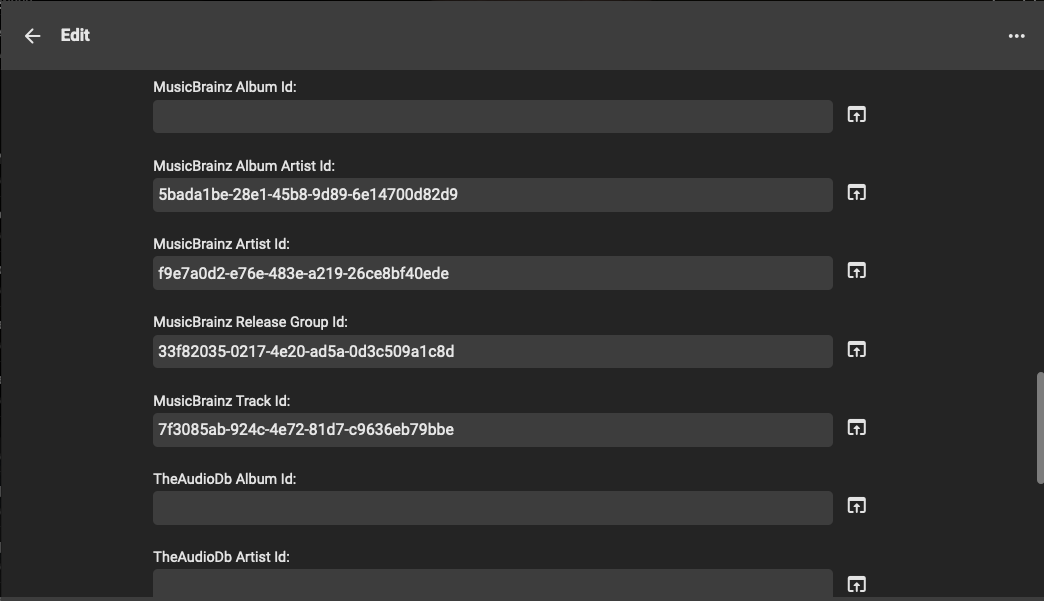Screen dimensions: 1044x601
Task: Click the empty TheAudioDb Album Id field
Action: pyautogui.click(x=492, y=508)
